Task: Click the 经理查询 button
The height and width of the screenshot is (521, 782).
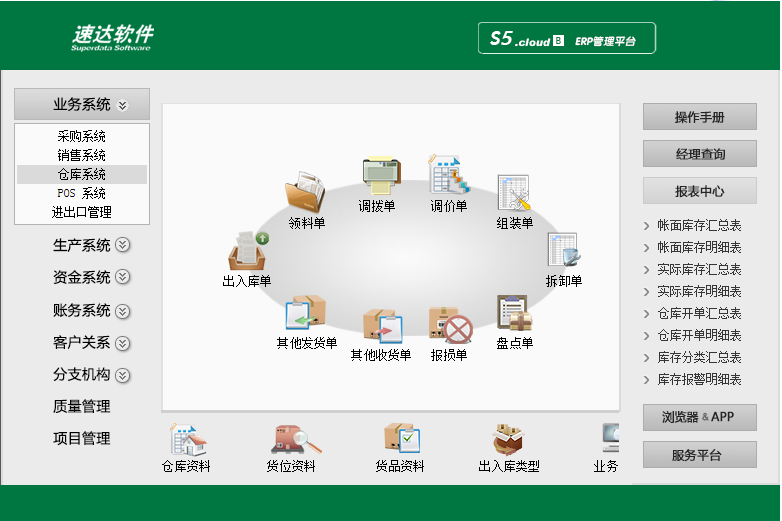Action: (700, 154)
